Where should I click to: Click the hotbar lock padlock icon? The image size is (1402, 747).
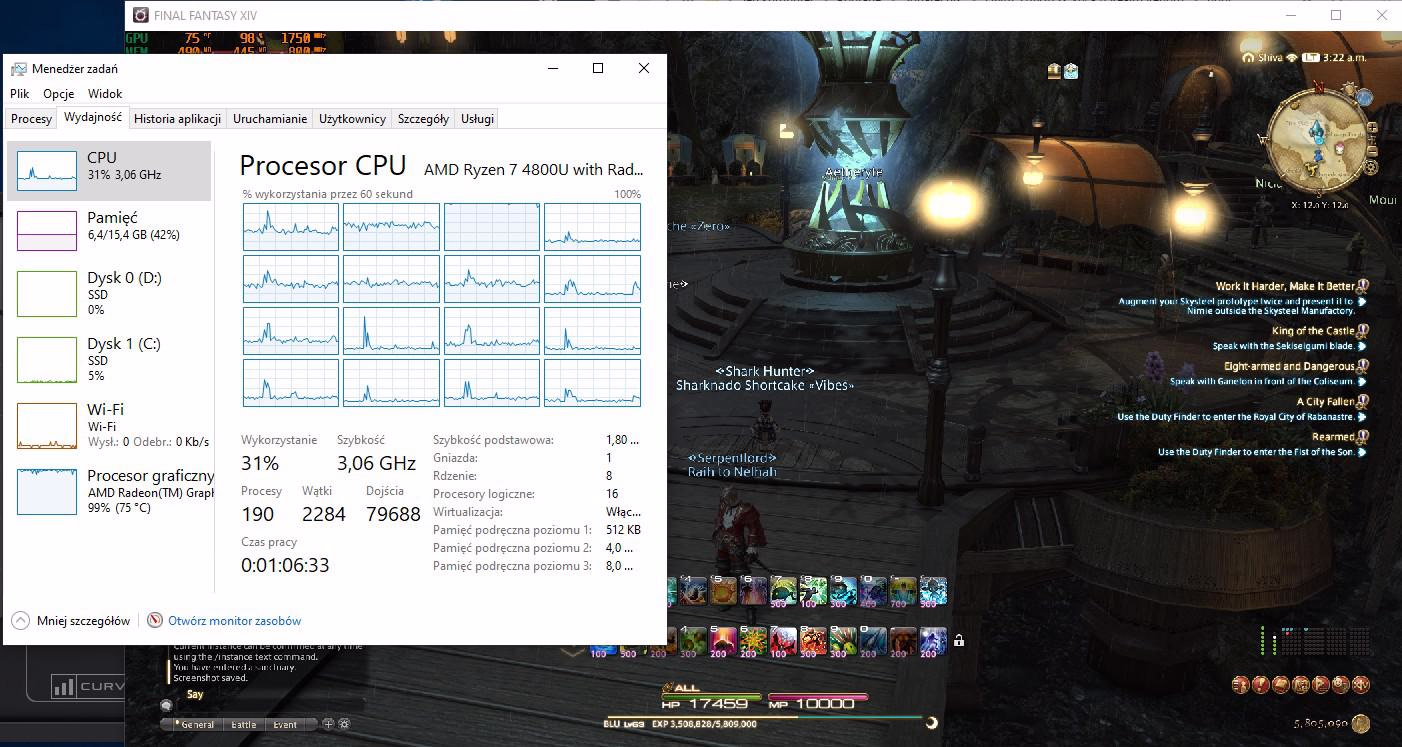click(x=959, y=640)
